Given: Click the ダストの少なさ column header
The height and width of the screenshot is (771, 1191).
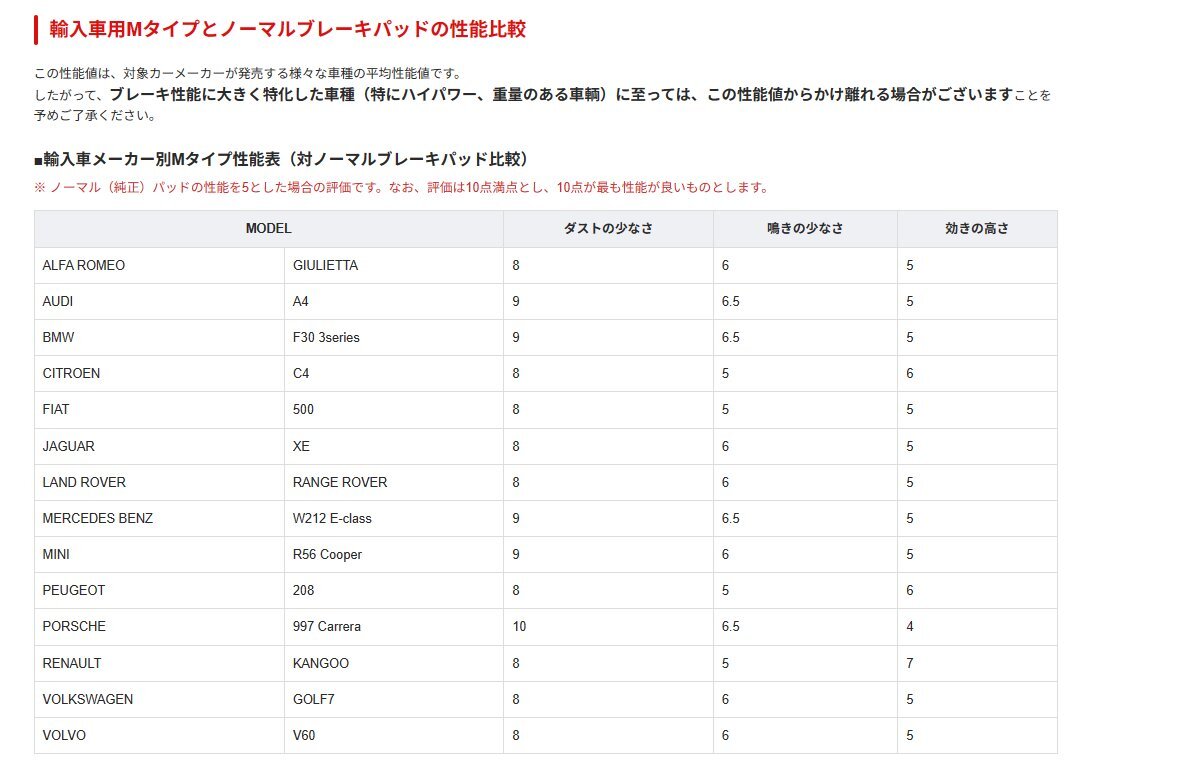Looking at the screenshot, I should 608,229.
